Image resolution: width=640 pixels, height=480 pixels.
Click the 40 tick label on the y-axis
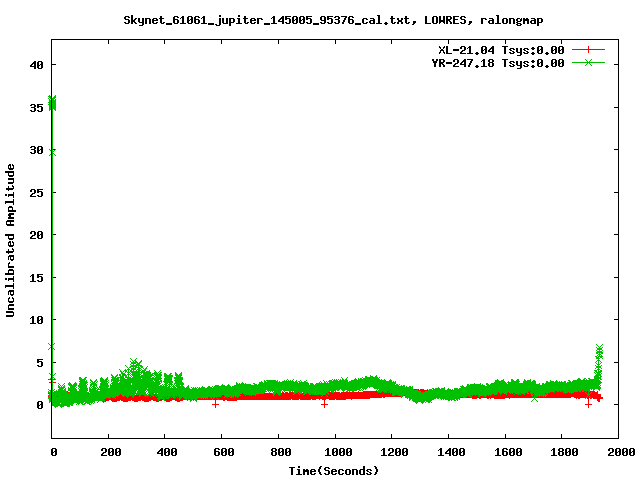pyautogui.click(x=36, y=65)
